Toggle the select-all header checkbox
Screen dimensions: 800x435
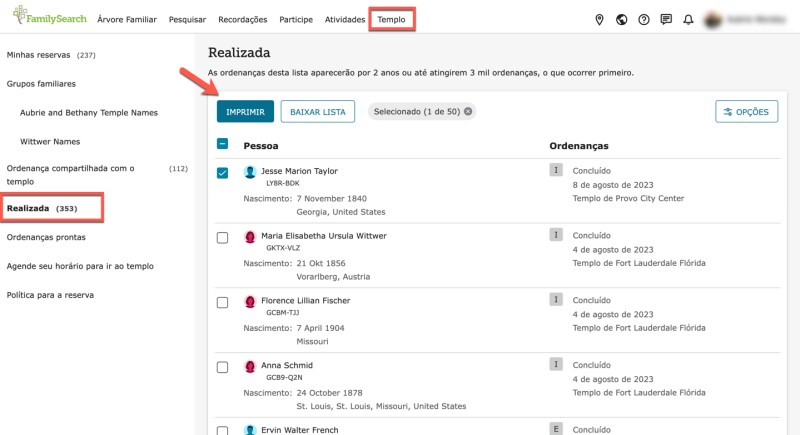point(222,144)
